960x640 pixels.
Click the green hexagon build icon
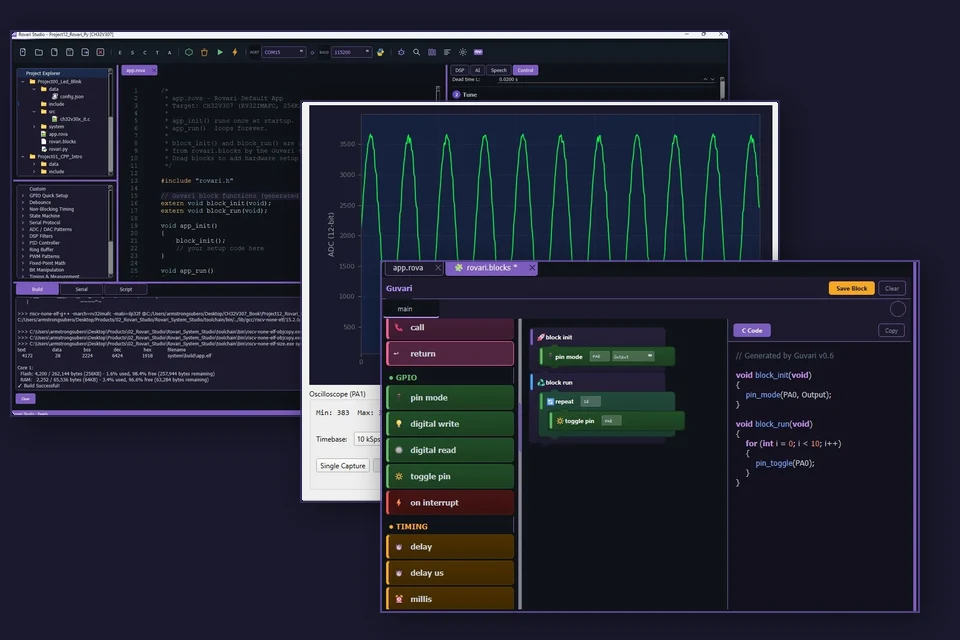point(189,53)
